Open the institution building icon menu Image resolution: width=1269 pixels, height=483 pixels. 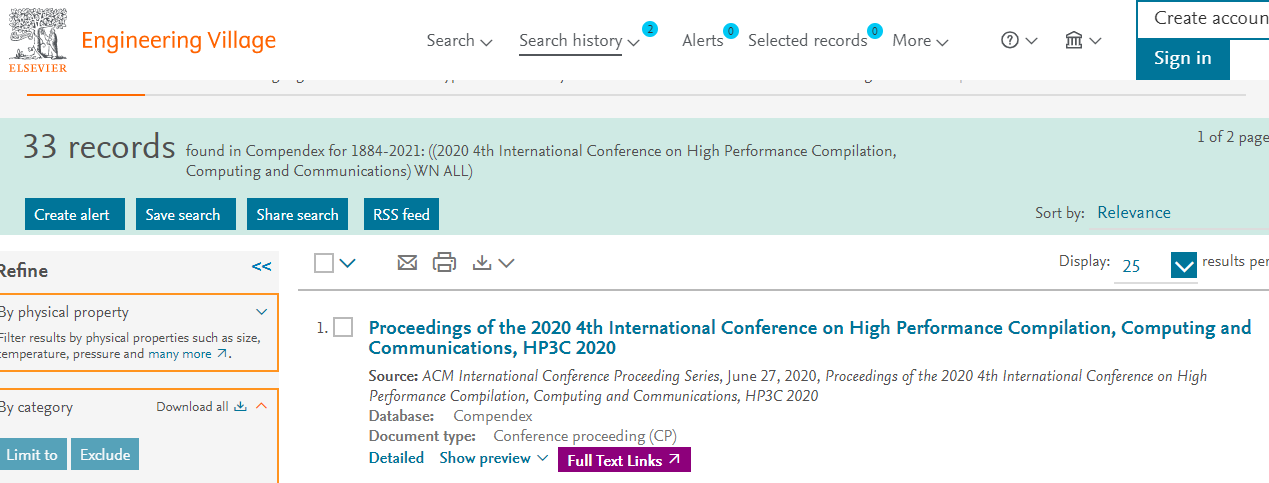pyautogui.click(x=1083, y=40)
